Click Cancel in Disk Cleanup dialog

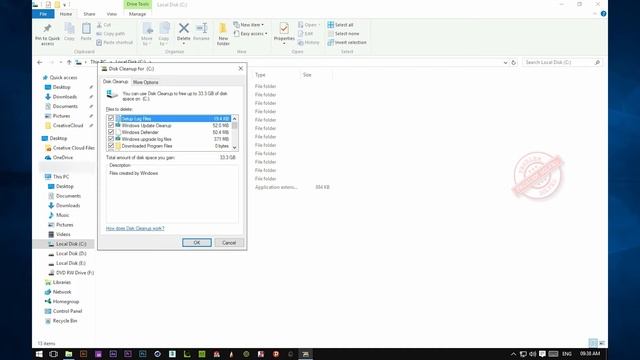[229, 242]
